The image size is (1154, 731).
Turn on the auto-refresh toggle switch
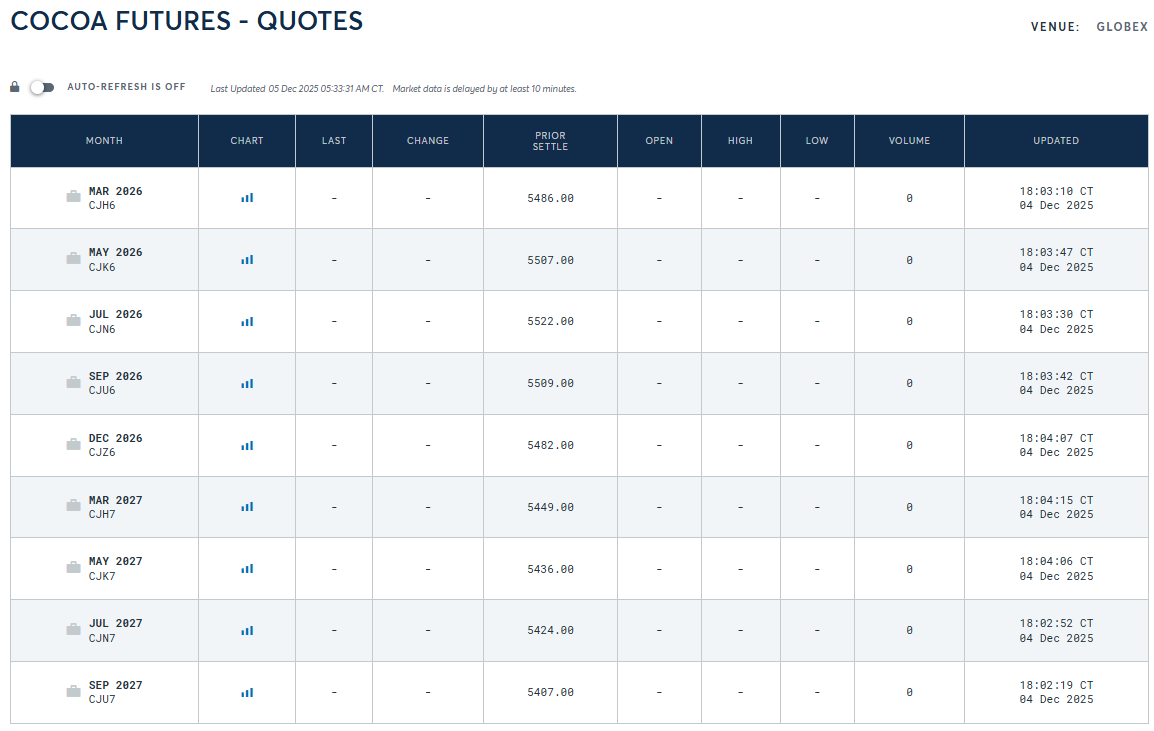pyautogui.click(x=43, y=88)
